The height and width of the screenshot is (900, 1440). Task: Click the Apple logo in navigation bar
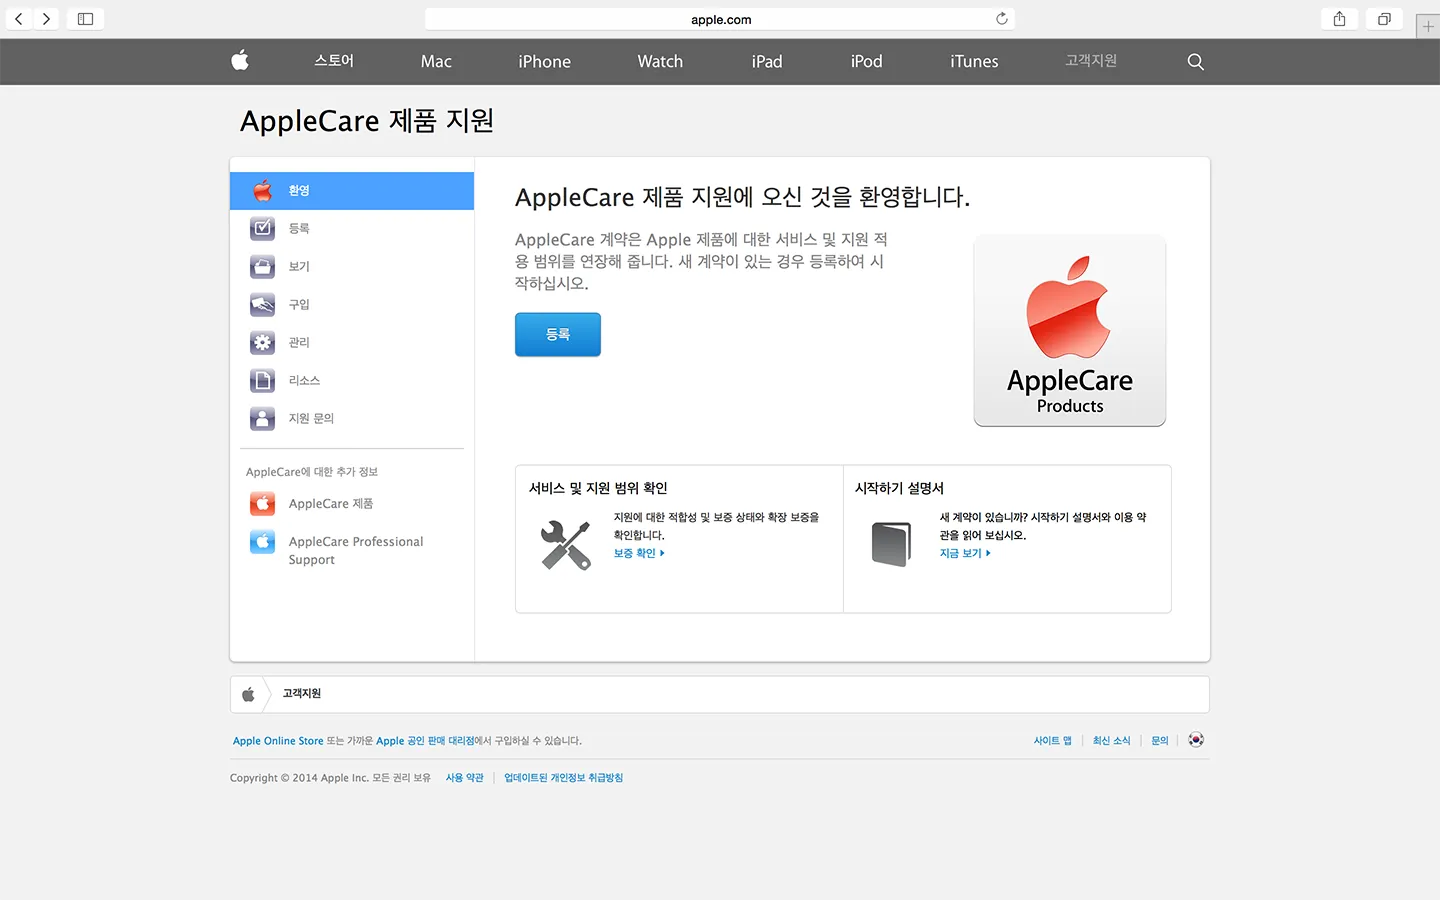[x=239, y=61]
